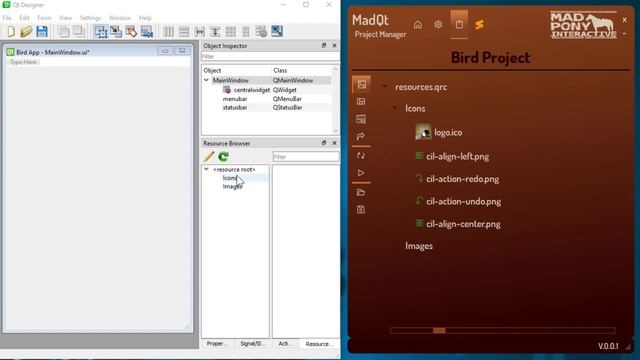Screen dimensions: 640x360
Task: Click the play/run triangle icon in MadQt sidebar
Action: coord(361,173)
